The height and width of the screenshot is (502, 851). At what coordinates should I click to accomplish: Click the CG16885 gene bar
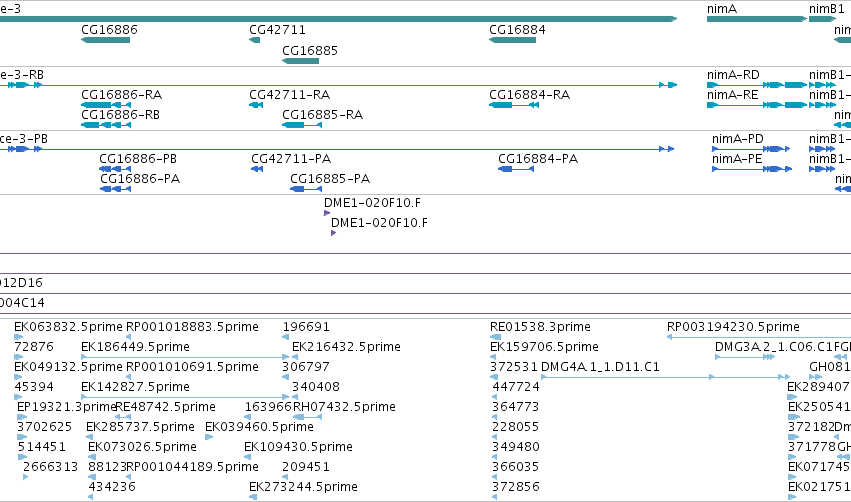[300, 61]
